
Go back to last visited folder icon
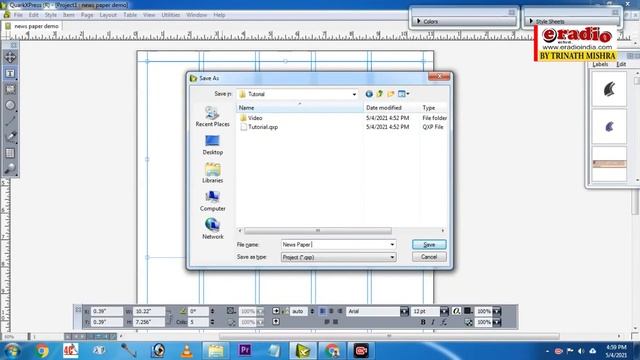[x=369, y=94]
